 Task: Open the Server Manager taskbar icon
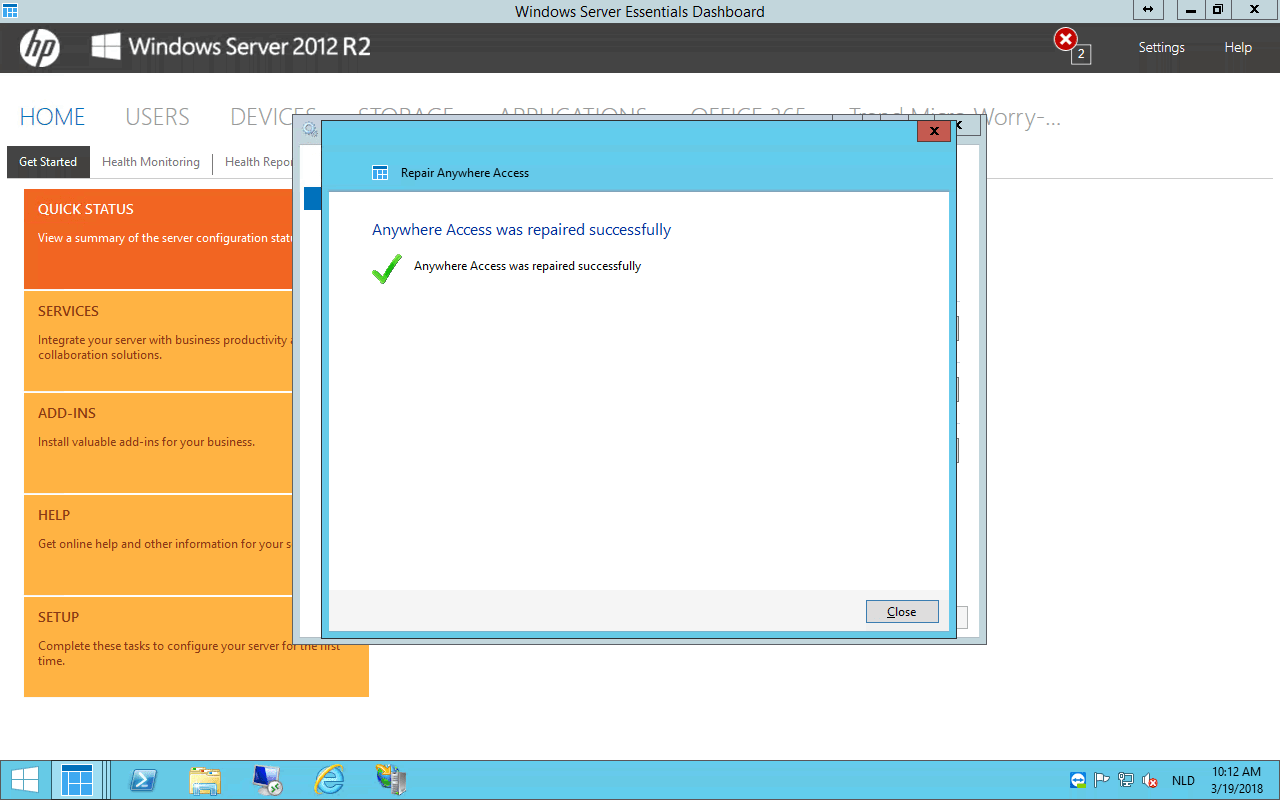click(x=391, y=780)
